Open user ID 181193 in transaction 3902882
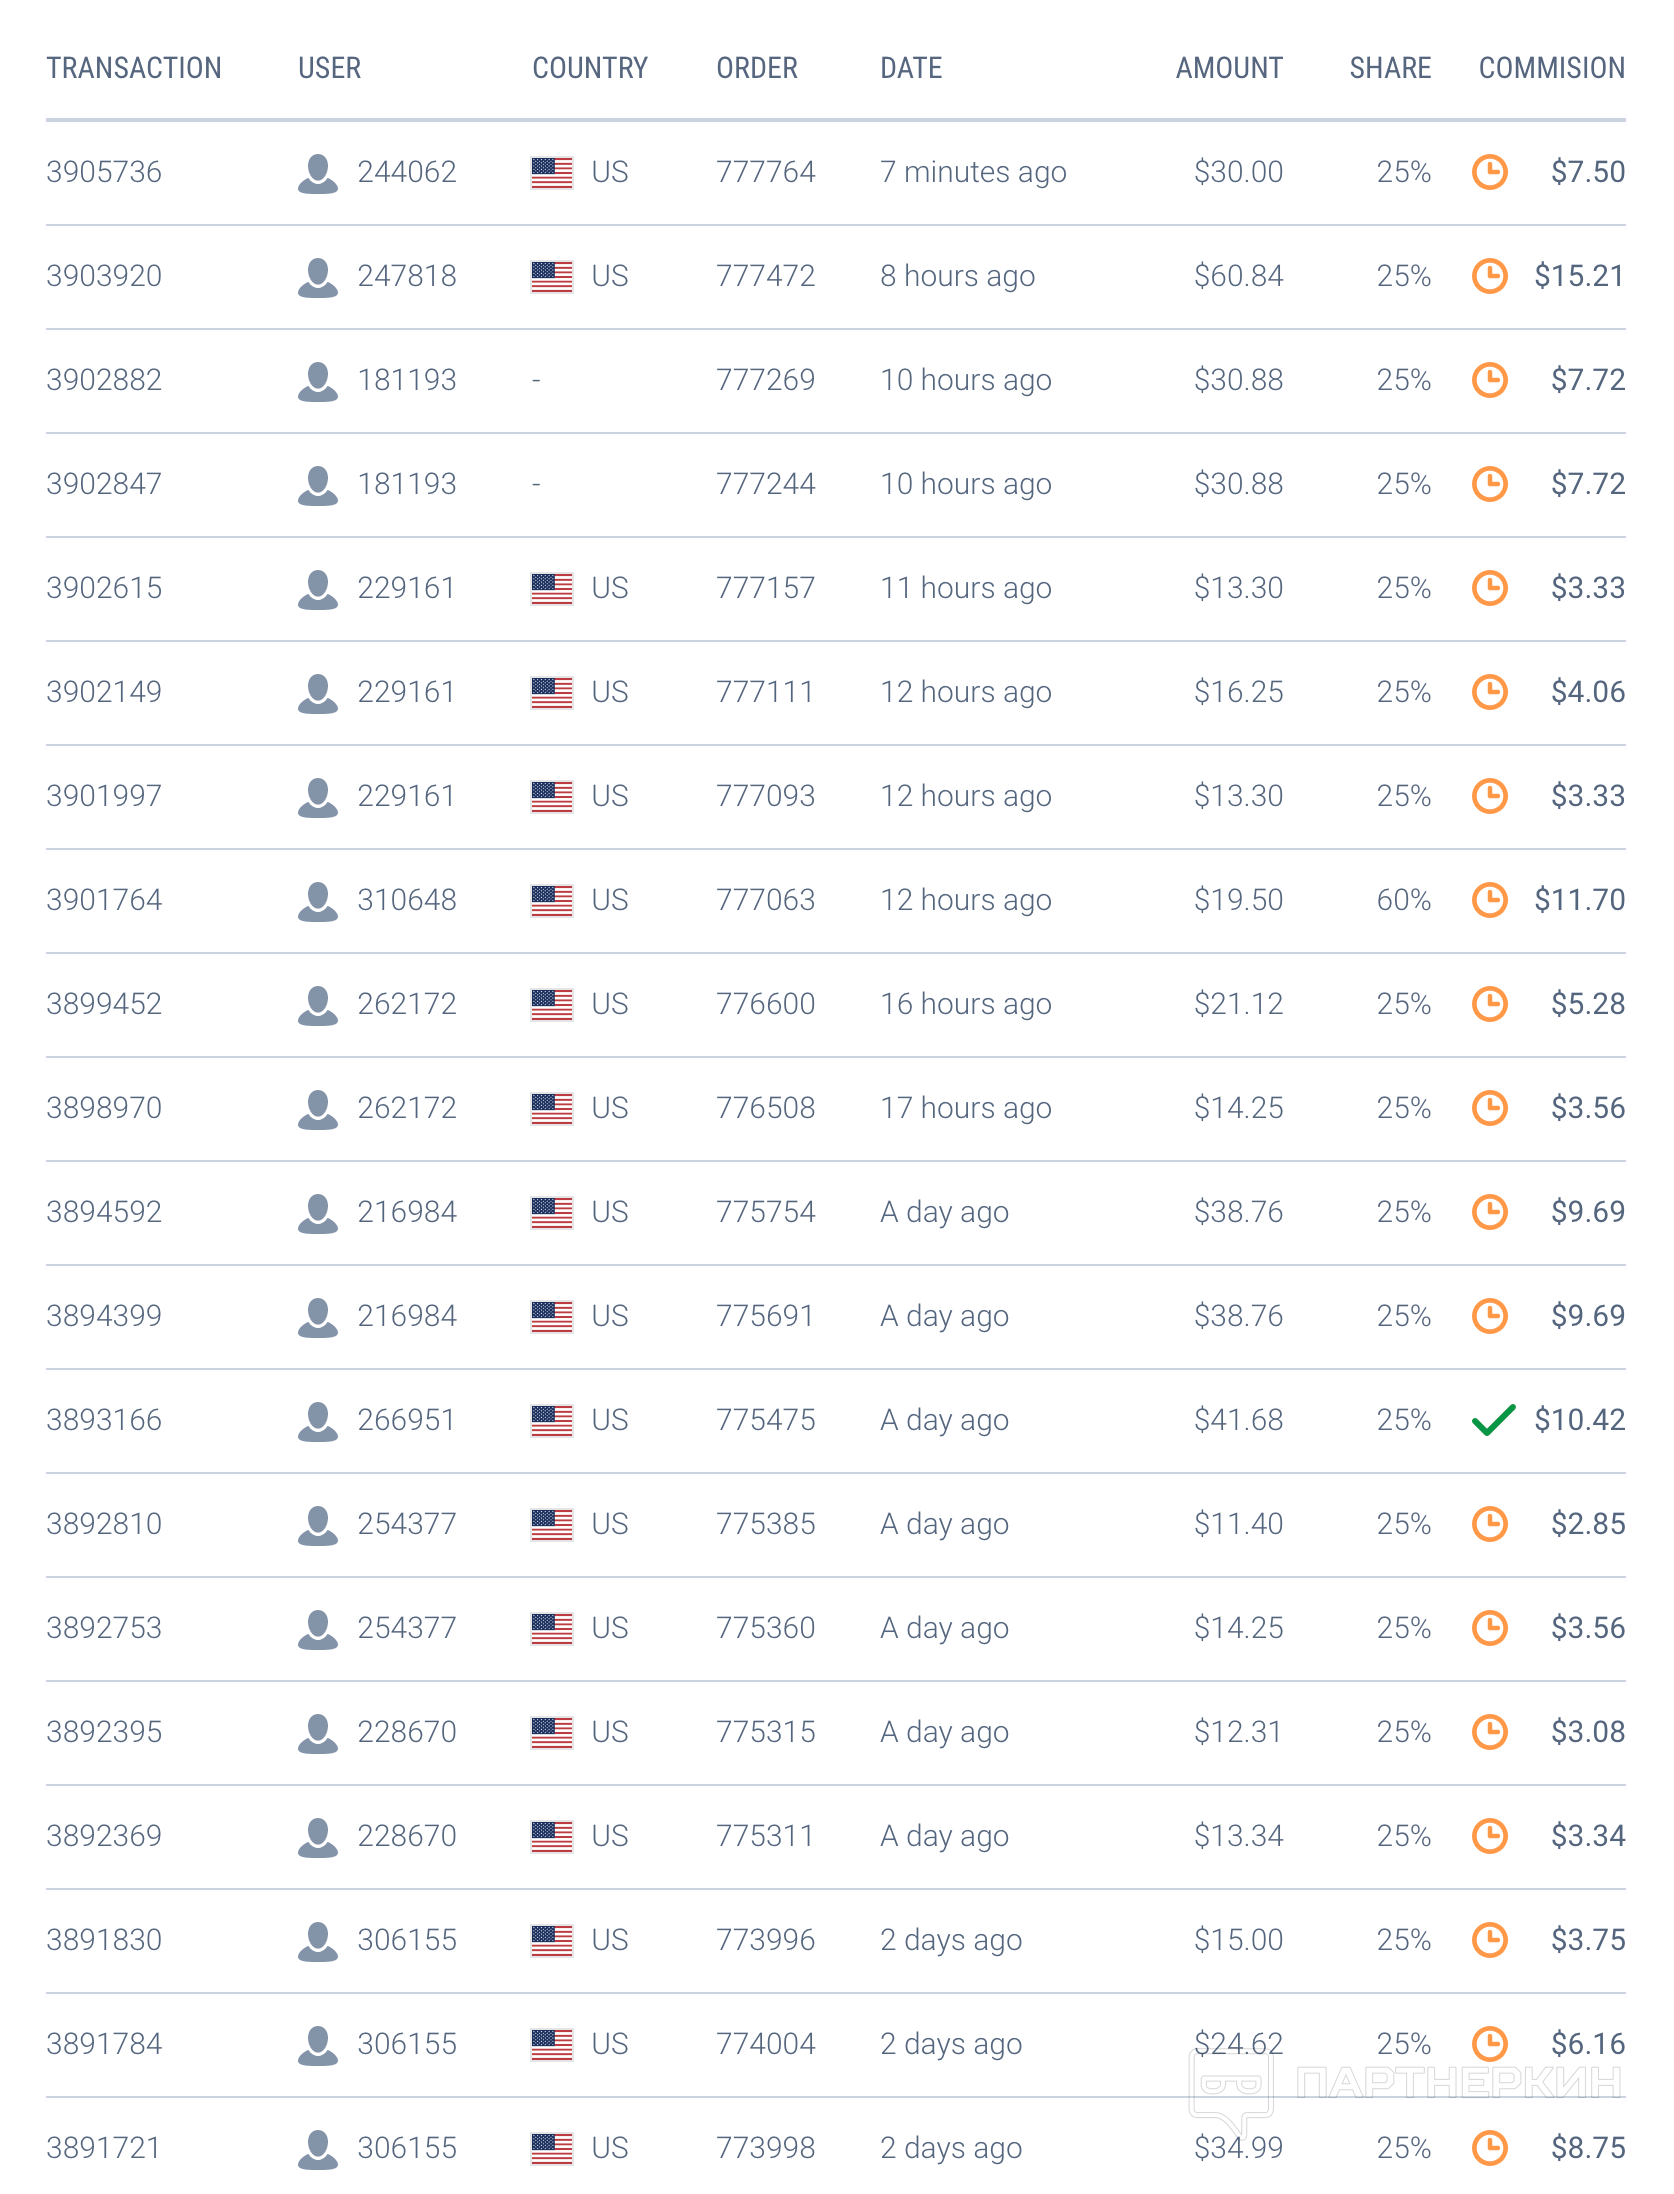 [407, 380]
